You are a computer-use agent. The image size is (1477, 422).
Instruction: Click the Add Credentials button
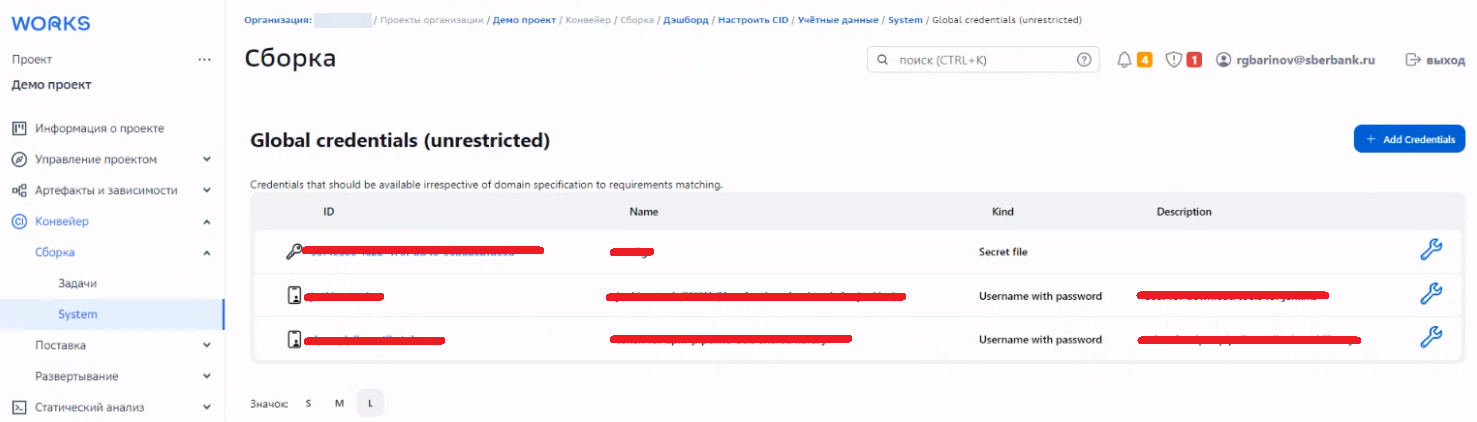tap(1408, 139)
